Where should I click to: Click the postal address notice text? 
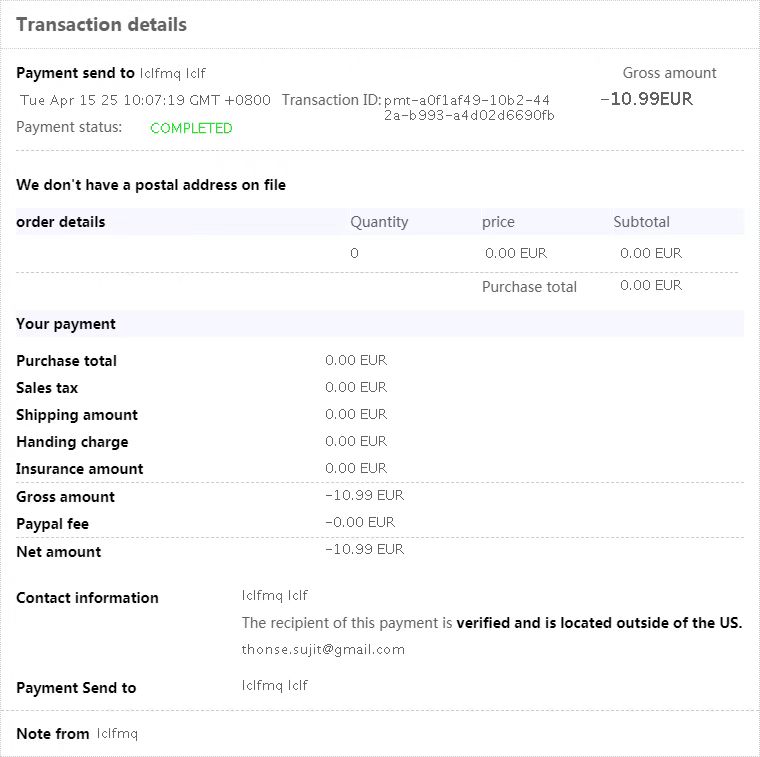(151, 185)
